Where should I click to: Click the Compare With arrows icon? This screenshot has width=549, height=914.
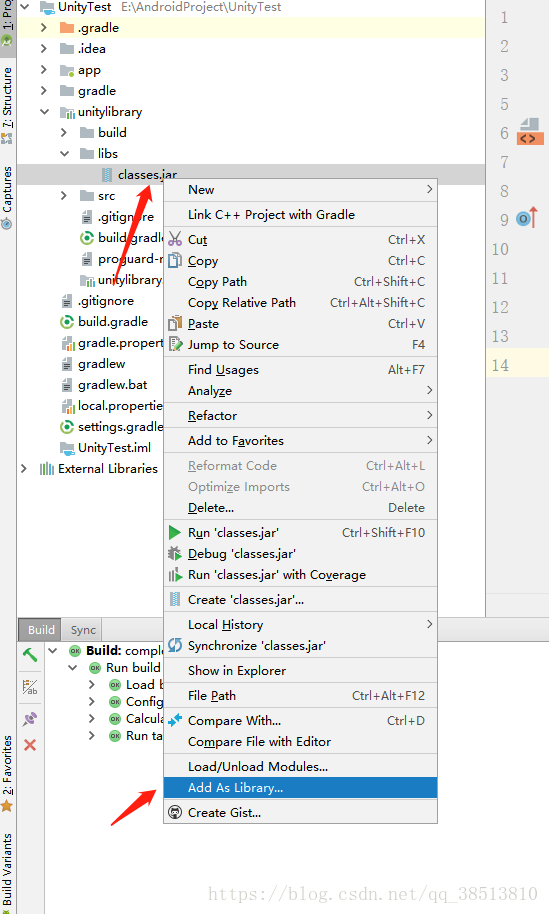[175, 720]
